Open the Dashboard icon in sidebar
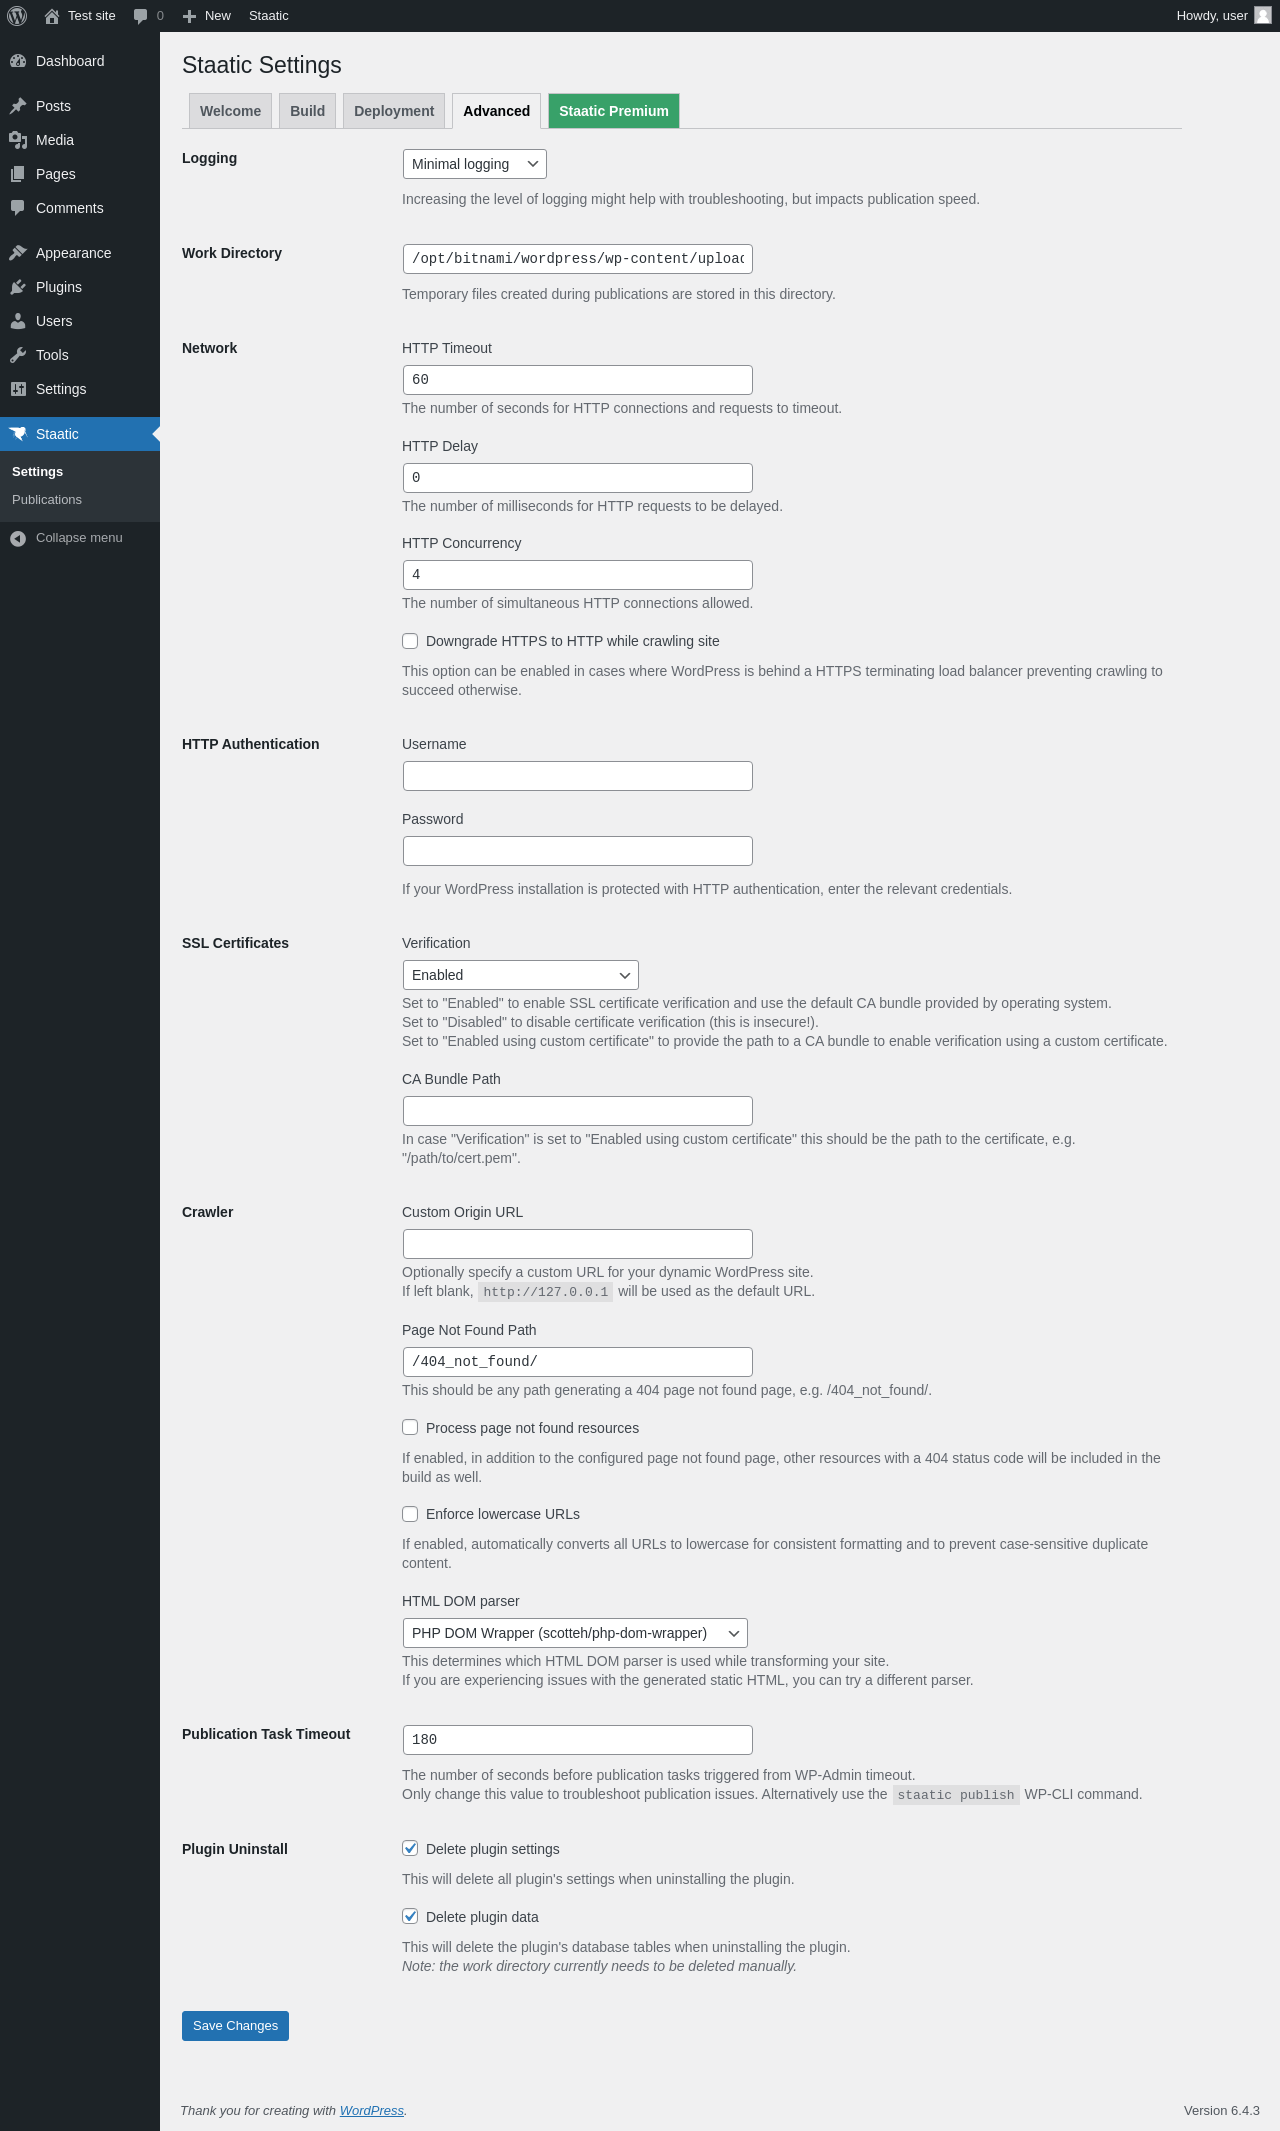The image size is (1280, 2131). pyautogui.click(x=18, y=61)
